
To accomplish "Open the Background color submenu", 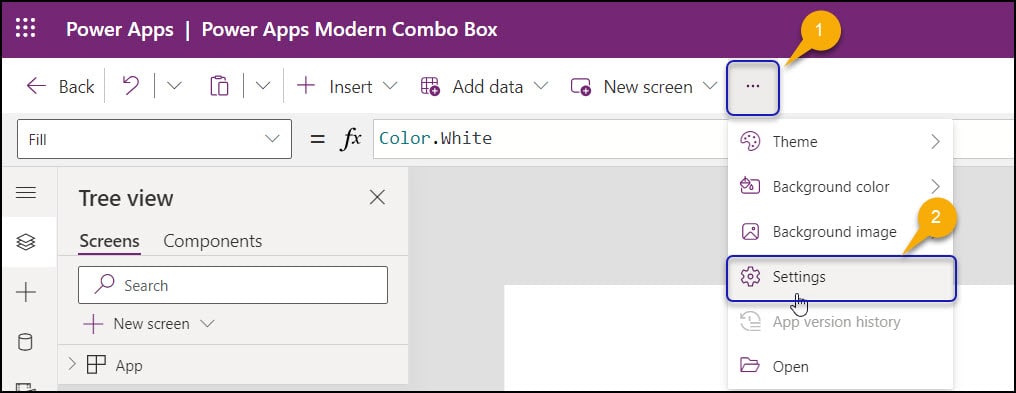I will (840, 187).
